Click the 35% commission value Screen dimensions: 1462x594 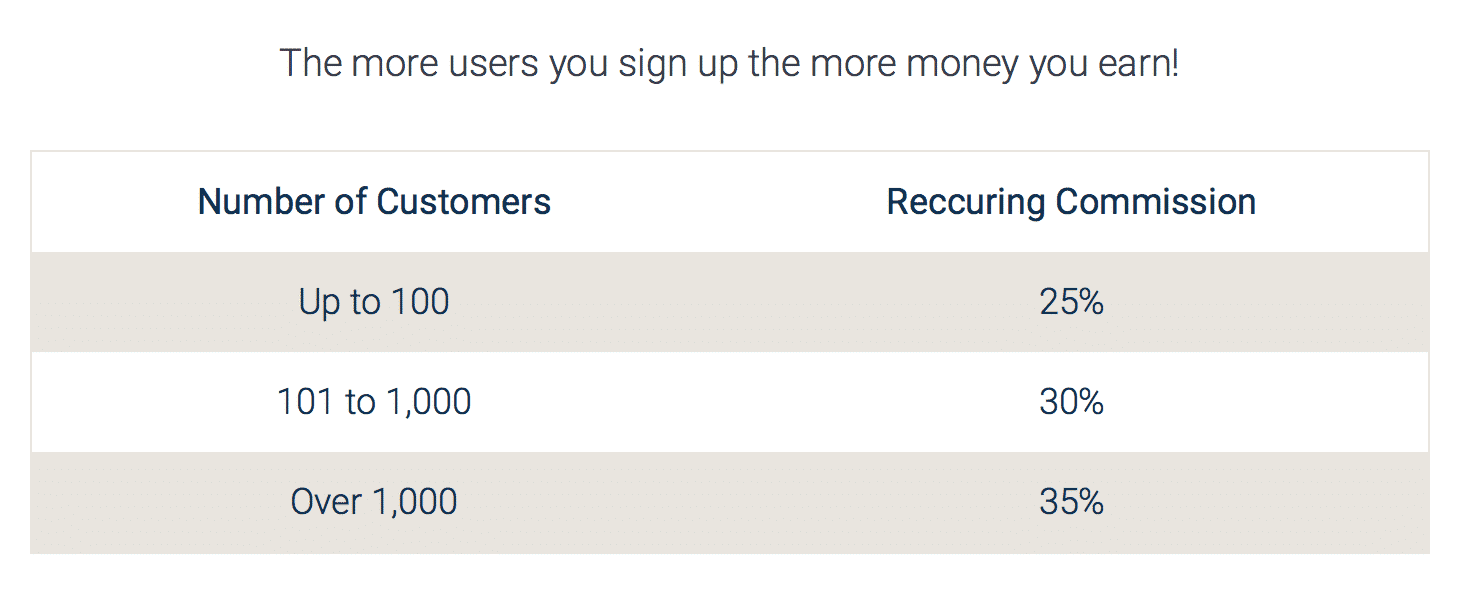[x=1071, y=502]
